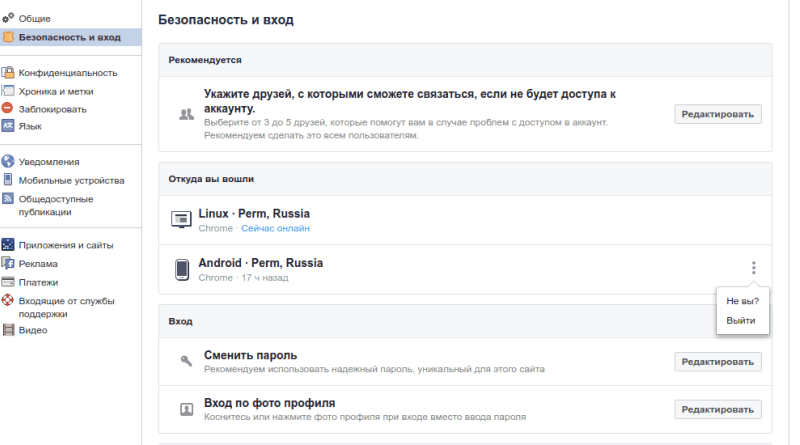Screen dimensions: 800x445
Task: Click Редактировать for Сменить пароль
Action: coord(718,362)
